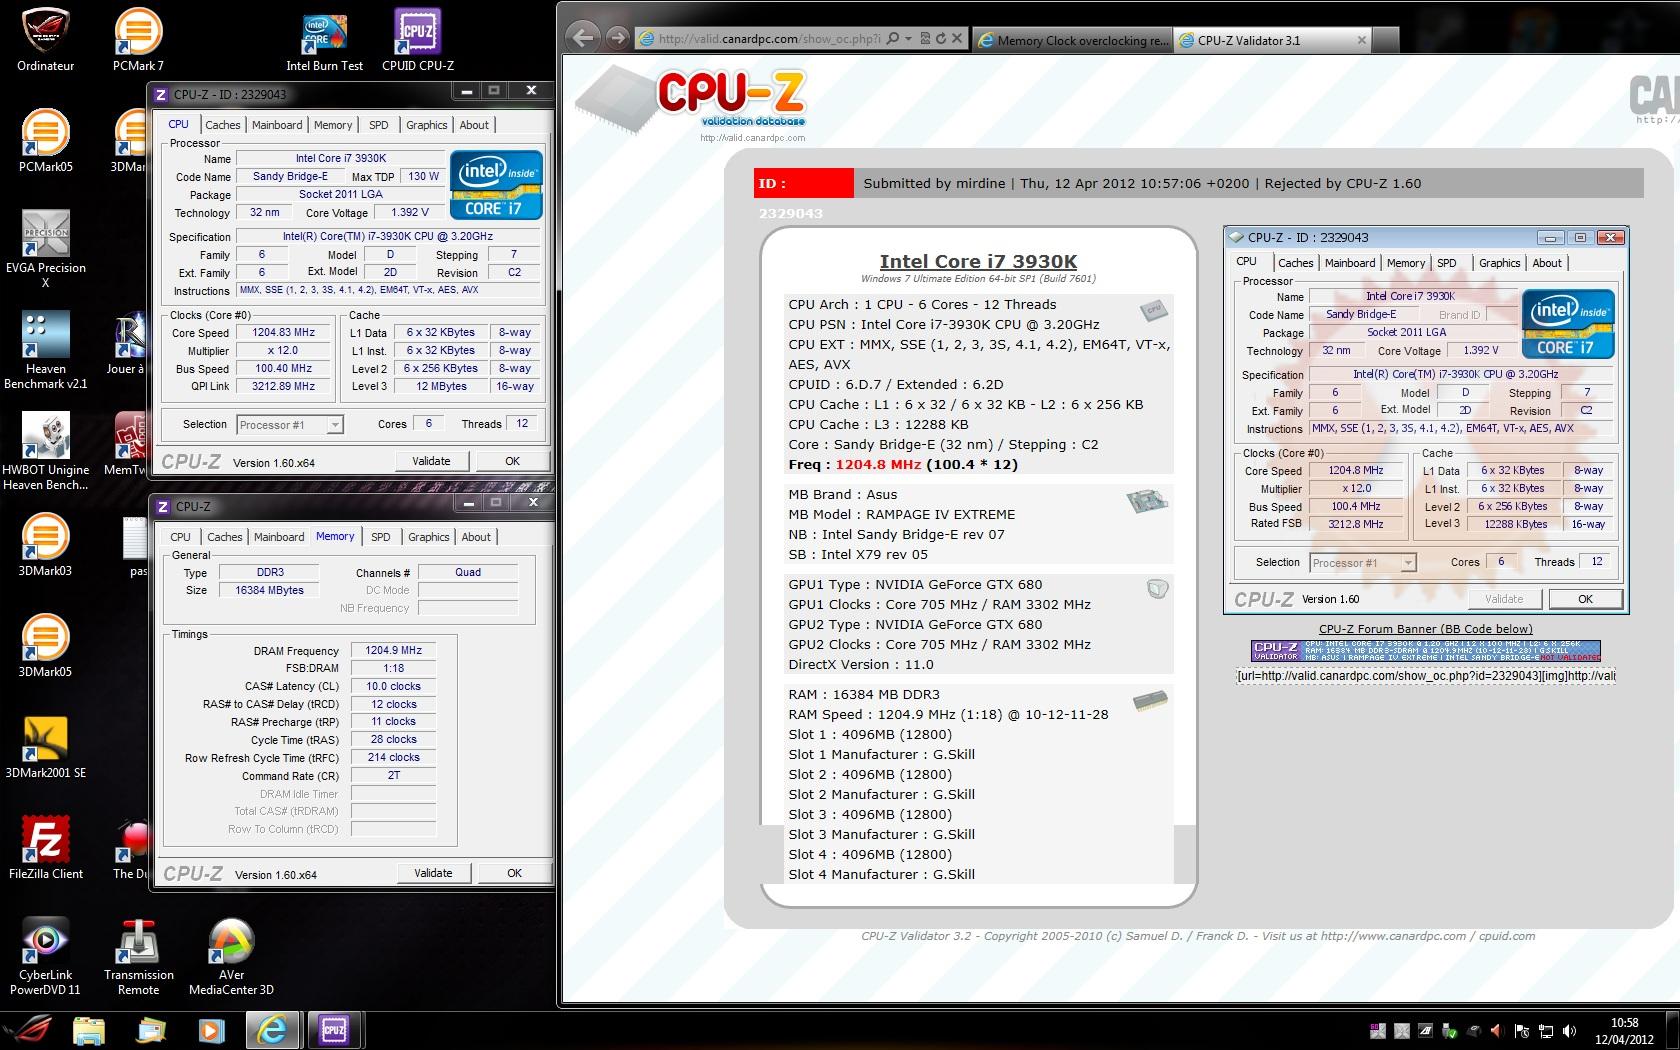Launch CyberLink PowerDVD 11 shortcut
This screenshot has width=1680, height=1050.
45,957
